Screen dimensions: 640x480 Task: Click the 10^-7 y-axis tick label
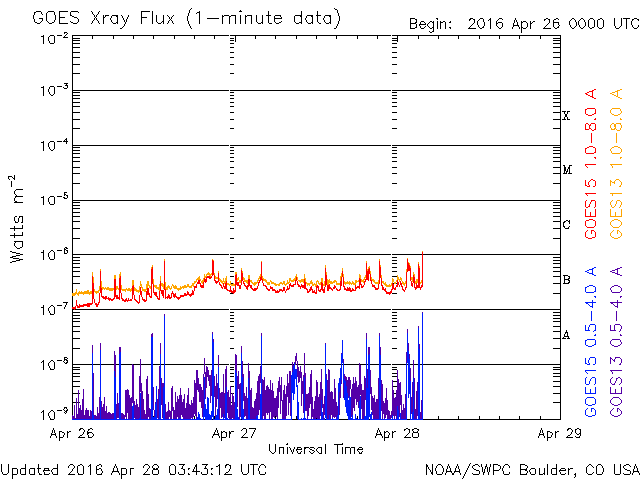point(55,310)
